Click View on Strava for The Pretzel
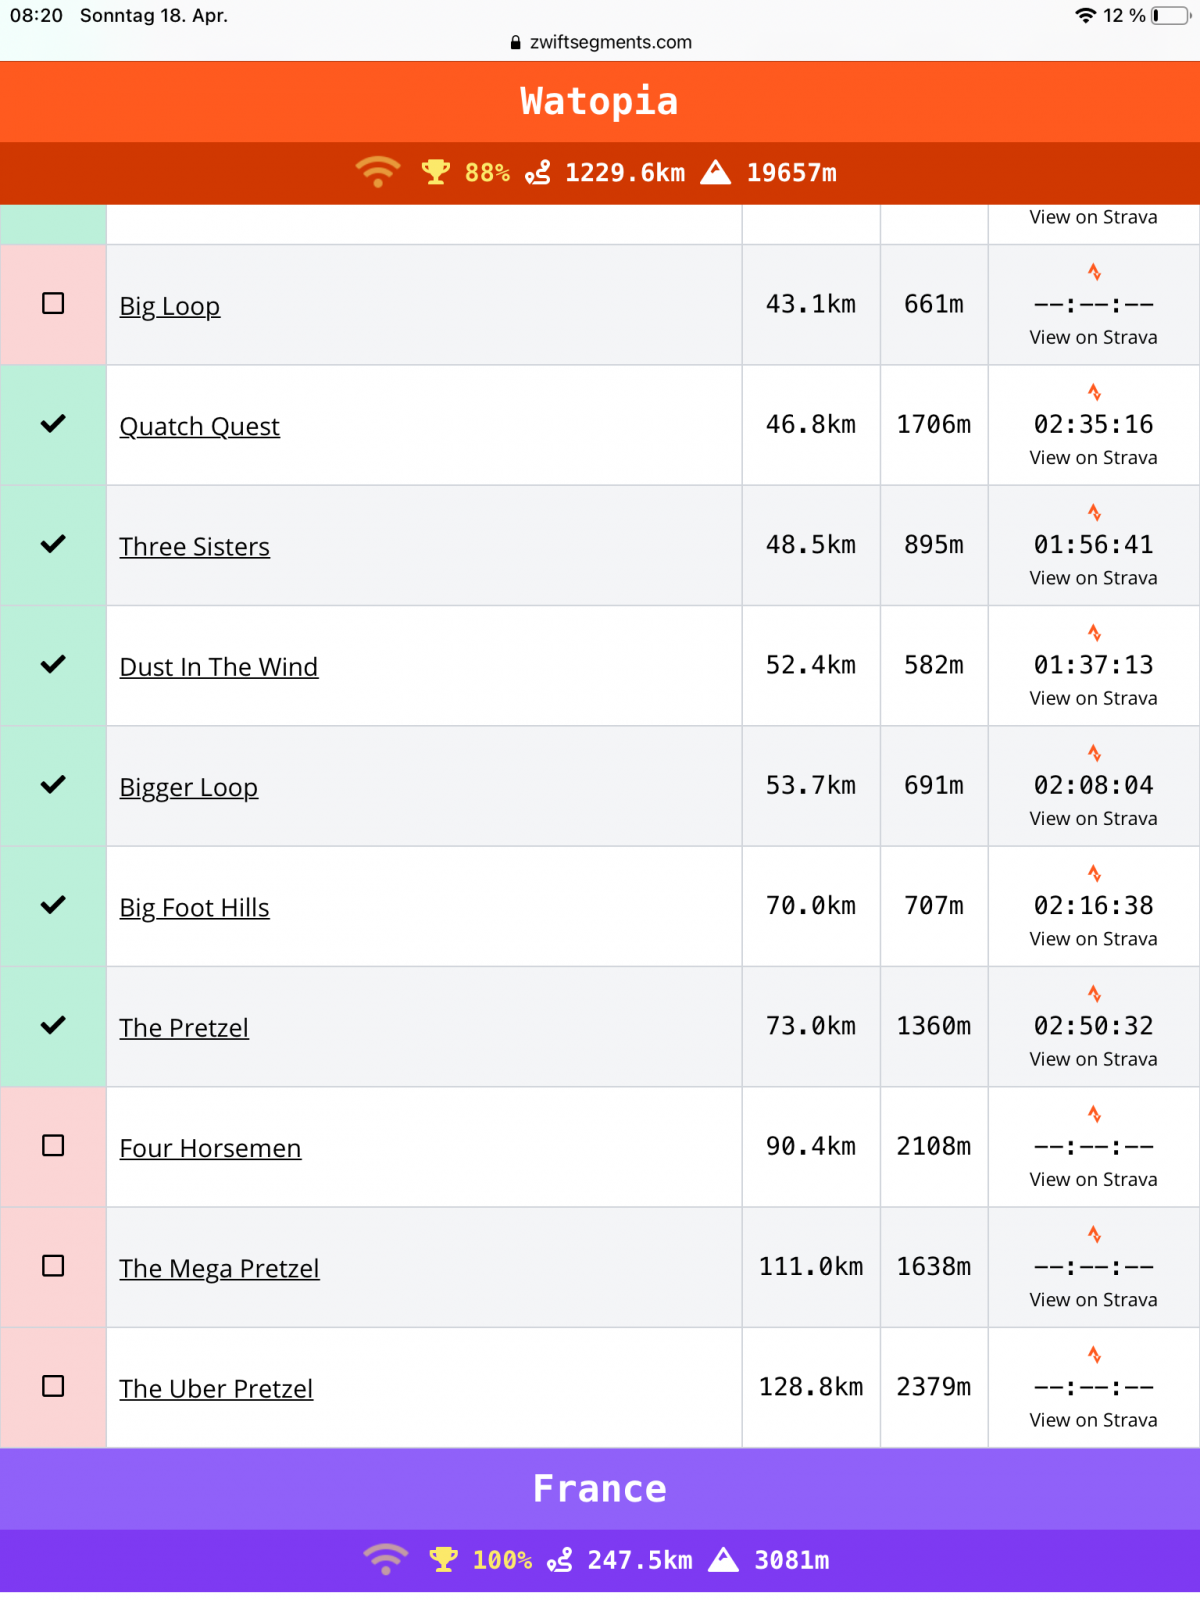 (1093, 1059)
